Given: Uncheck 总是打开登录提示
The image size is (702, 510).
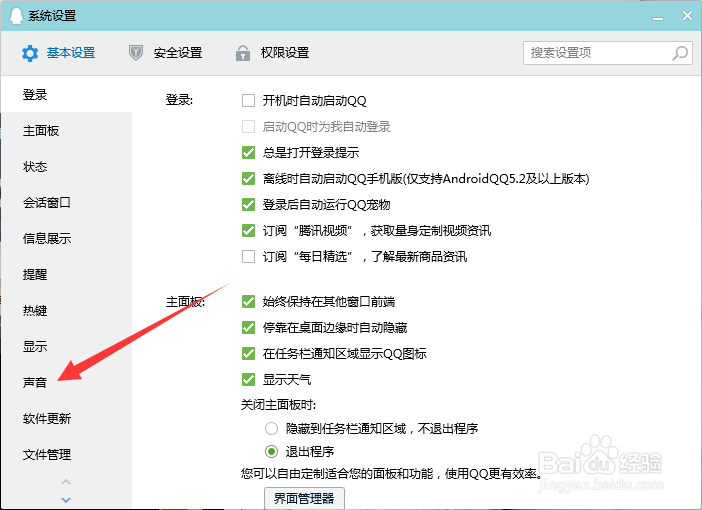Looking at the screenshot, I should tap(248, 152).
